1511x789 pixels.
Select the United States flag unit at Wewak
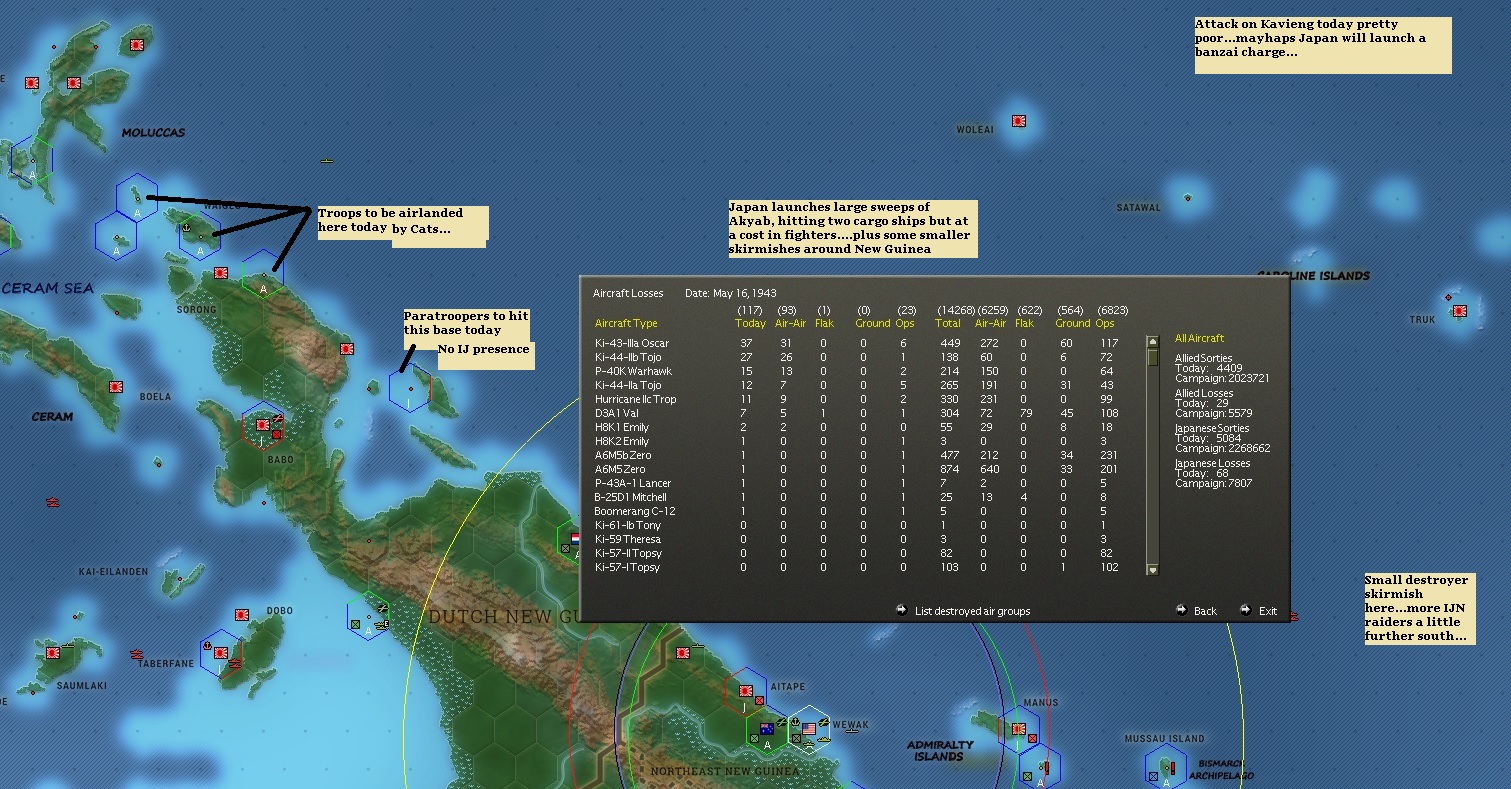click(809, 729)
